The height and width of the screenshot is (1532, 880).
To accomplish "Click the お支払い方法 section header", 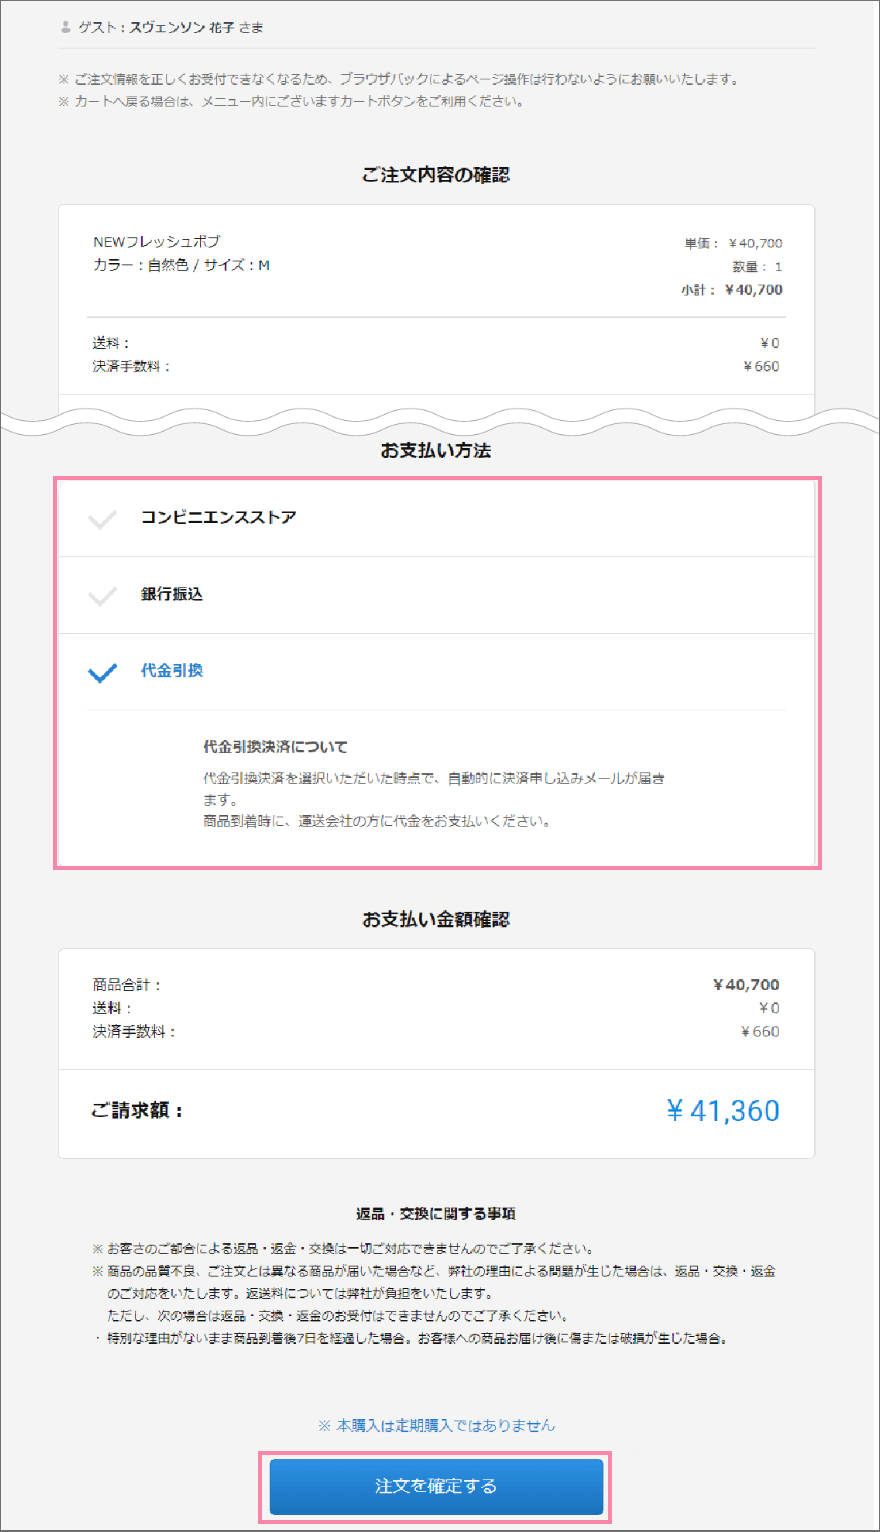I will pyautogui.click(x=437, y=451).
